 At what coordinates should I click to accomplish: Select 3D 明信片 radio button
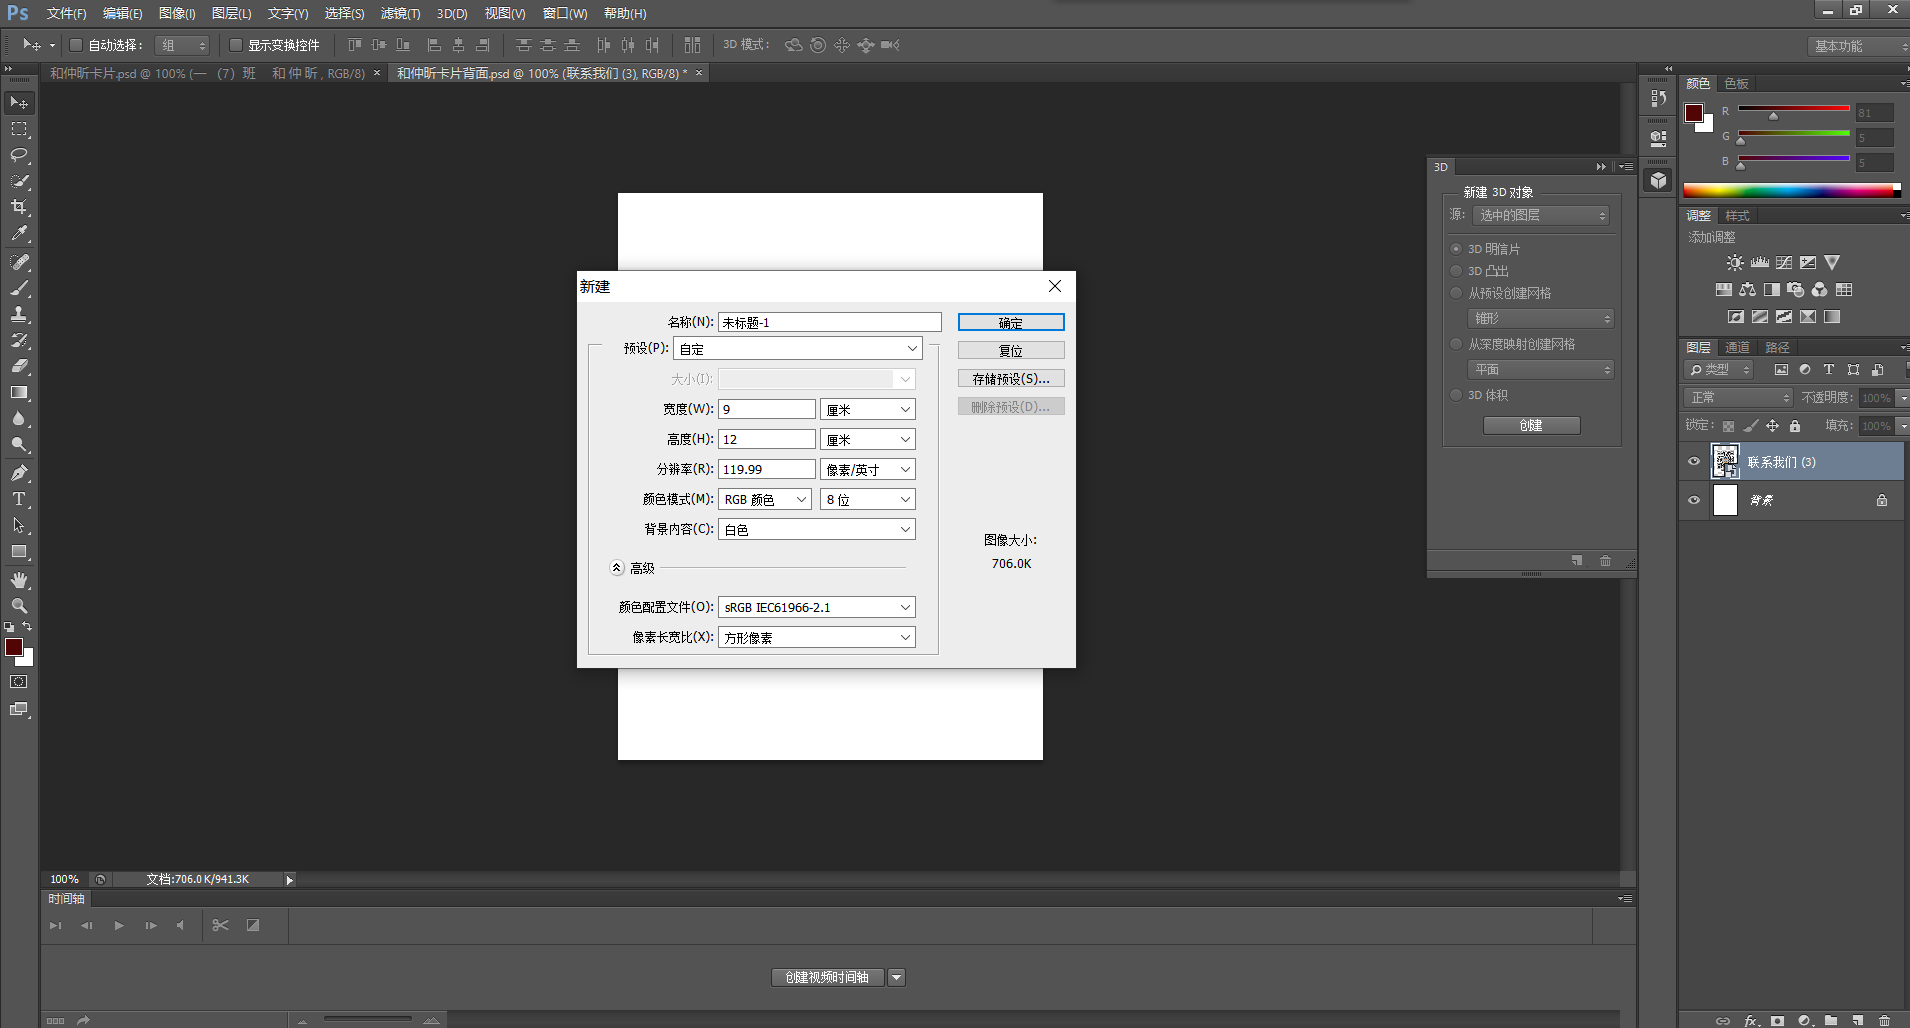click(x=1456, y=249)
